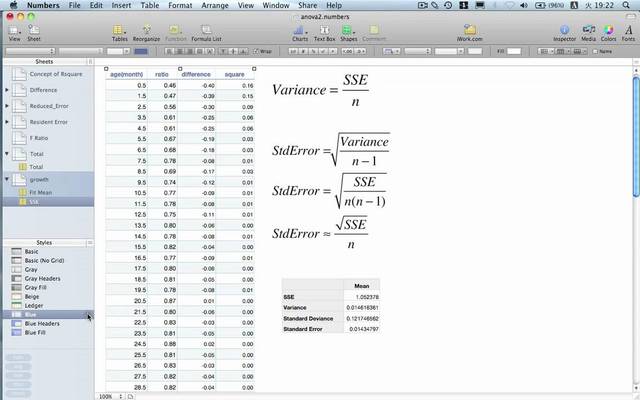
Task: Open the Table menu
Action: (x=150, y=5)
